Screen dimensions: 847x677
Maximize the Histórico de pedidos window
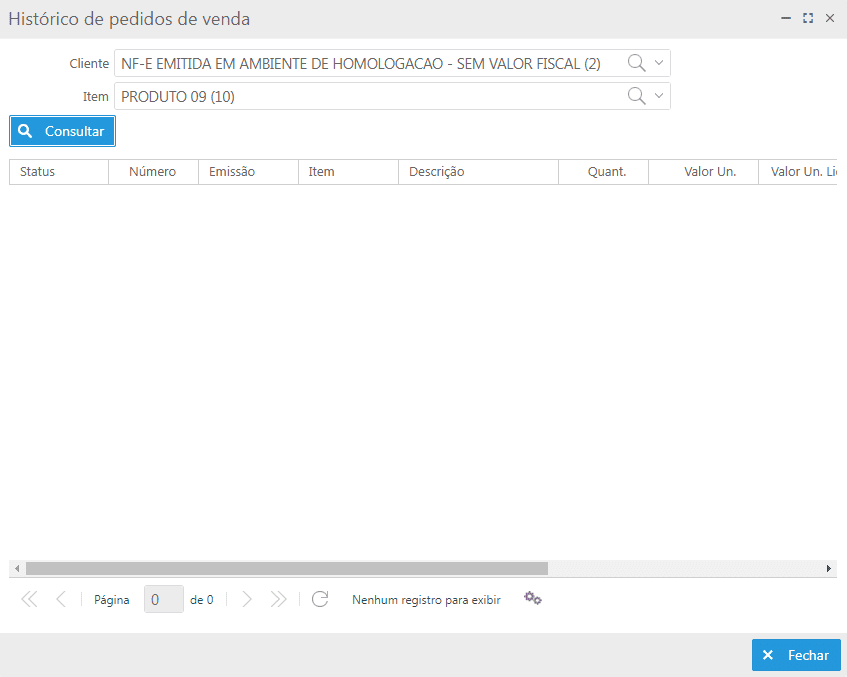[808, 18]
